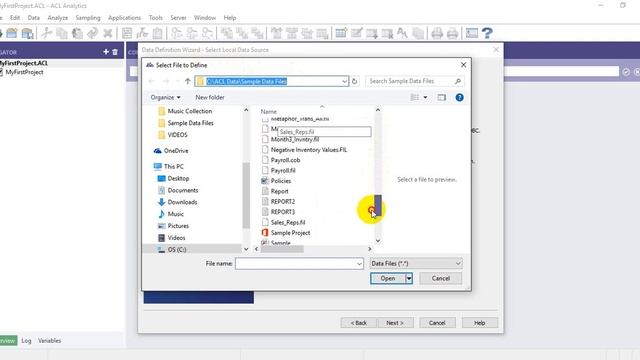Open the Applications menu
This screenshot has width=640, height=360.
pos(124,18)
